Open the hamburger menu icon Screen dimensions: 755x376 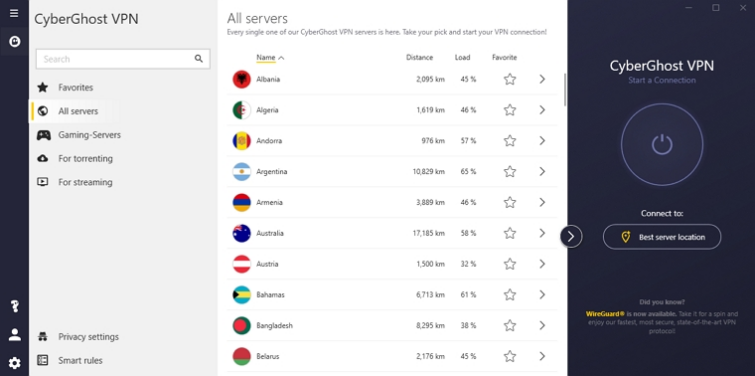pyautogui.click(x=14, y=13)
